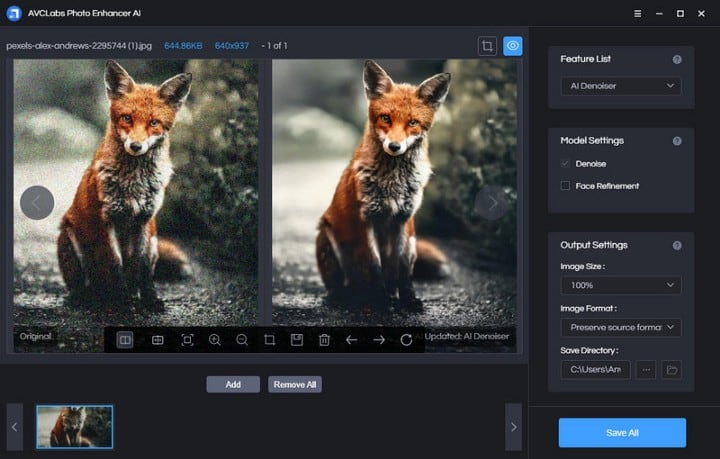Save image with the floppy disk icon

tap(297, 340)
